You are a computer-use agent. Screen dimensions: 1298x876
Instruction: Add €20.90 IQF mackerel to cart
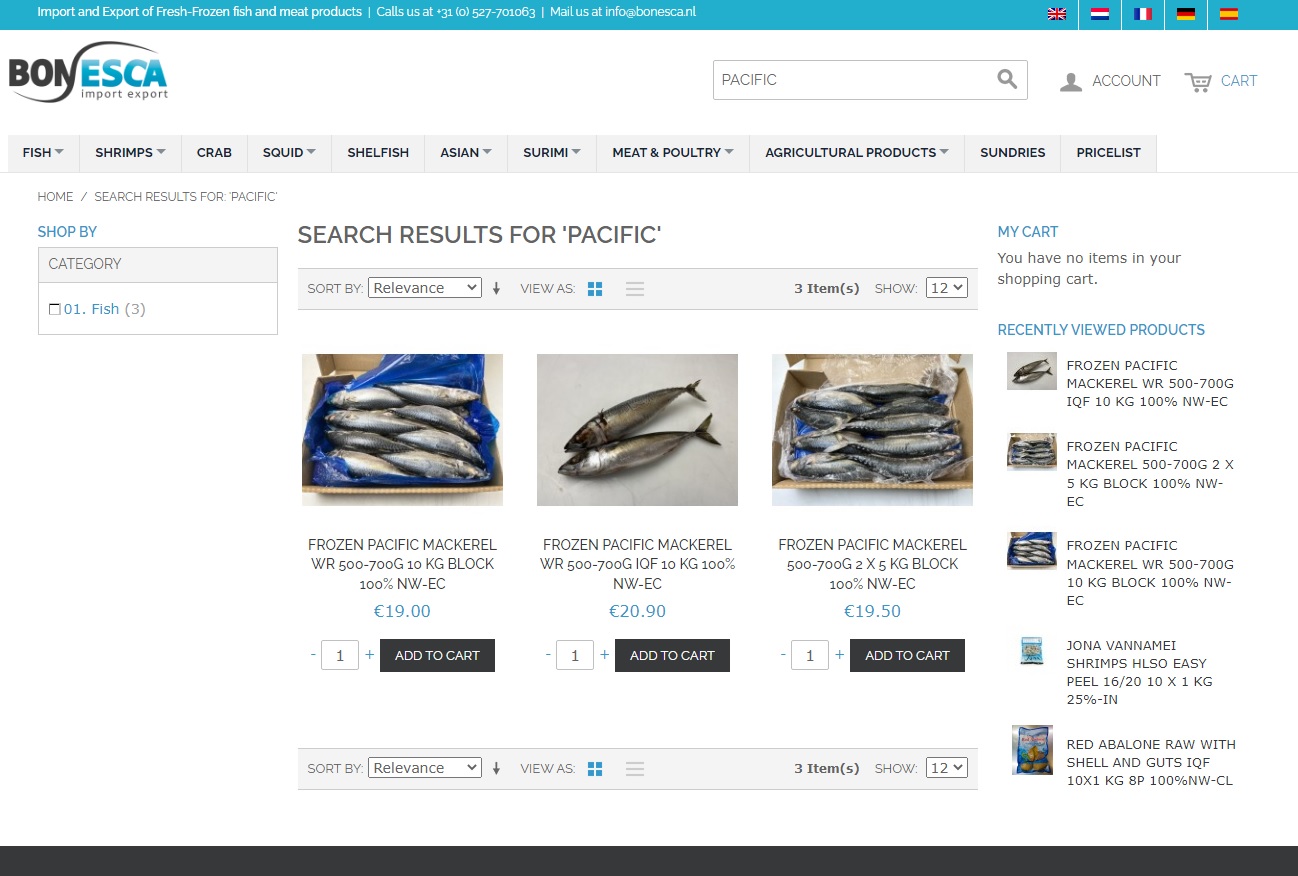click(672, 655)
